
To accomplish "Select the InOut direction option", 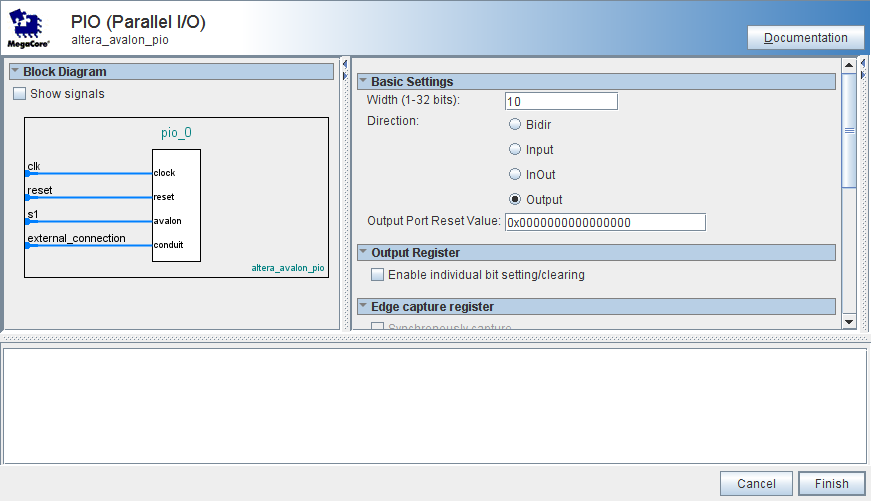I will tap(515, 175).
